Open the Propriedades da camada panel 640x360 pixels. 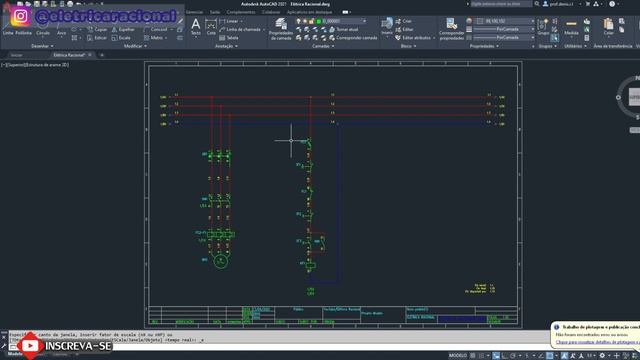pos(281,29)
